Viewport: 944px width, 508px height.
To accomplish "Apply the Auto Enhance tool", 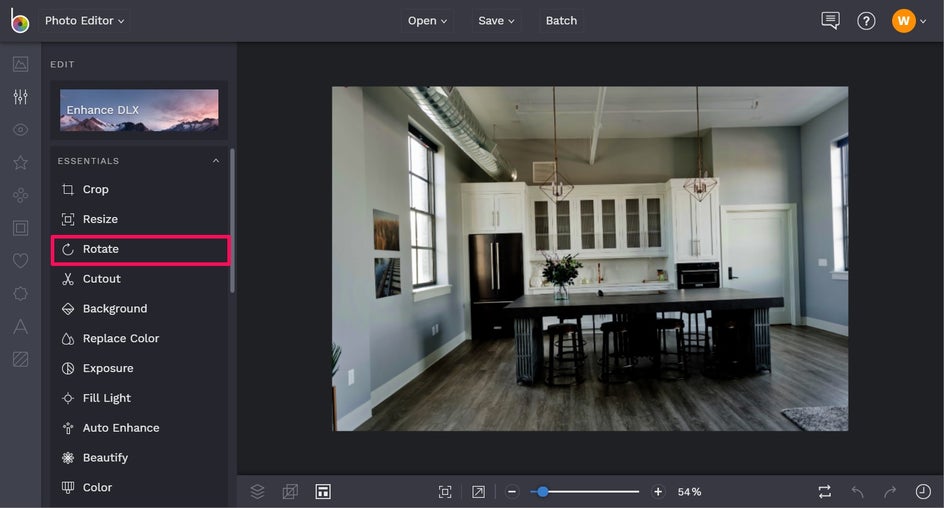I will (x=139, y=428).
